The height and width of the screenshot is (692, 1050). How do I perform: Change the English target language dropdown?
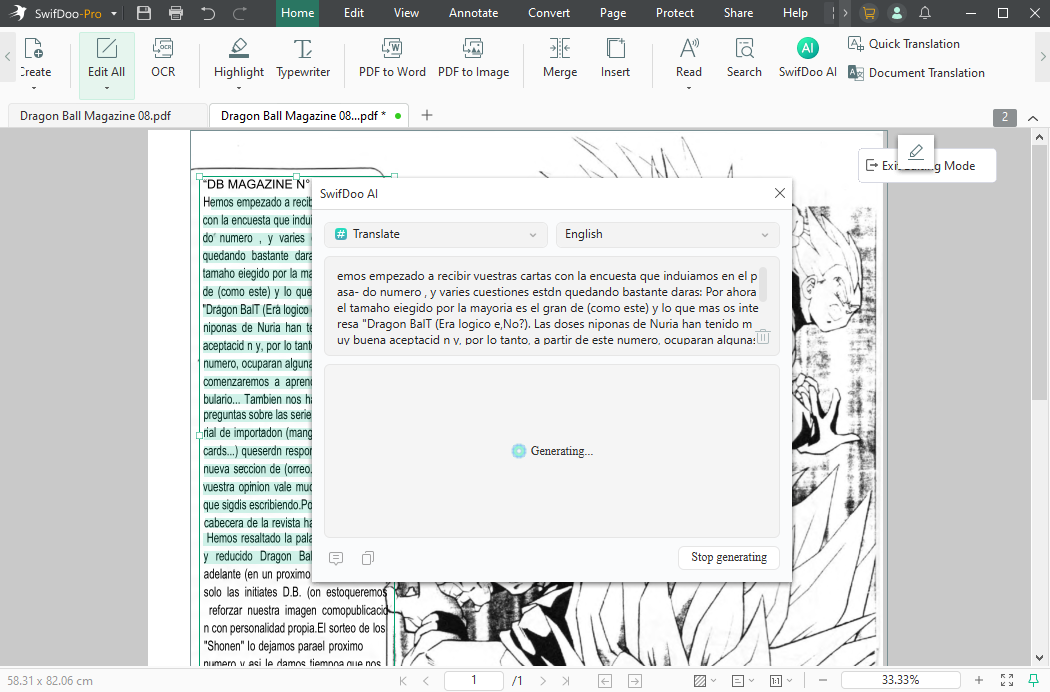click(667, 234)
